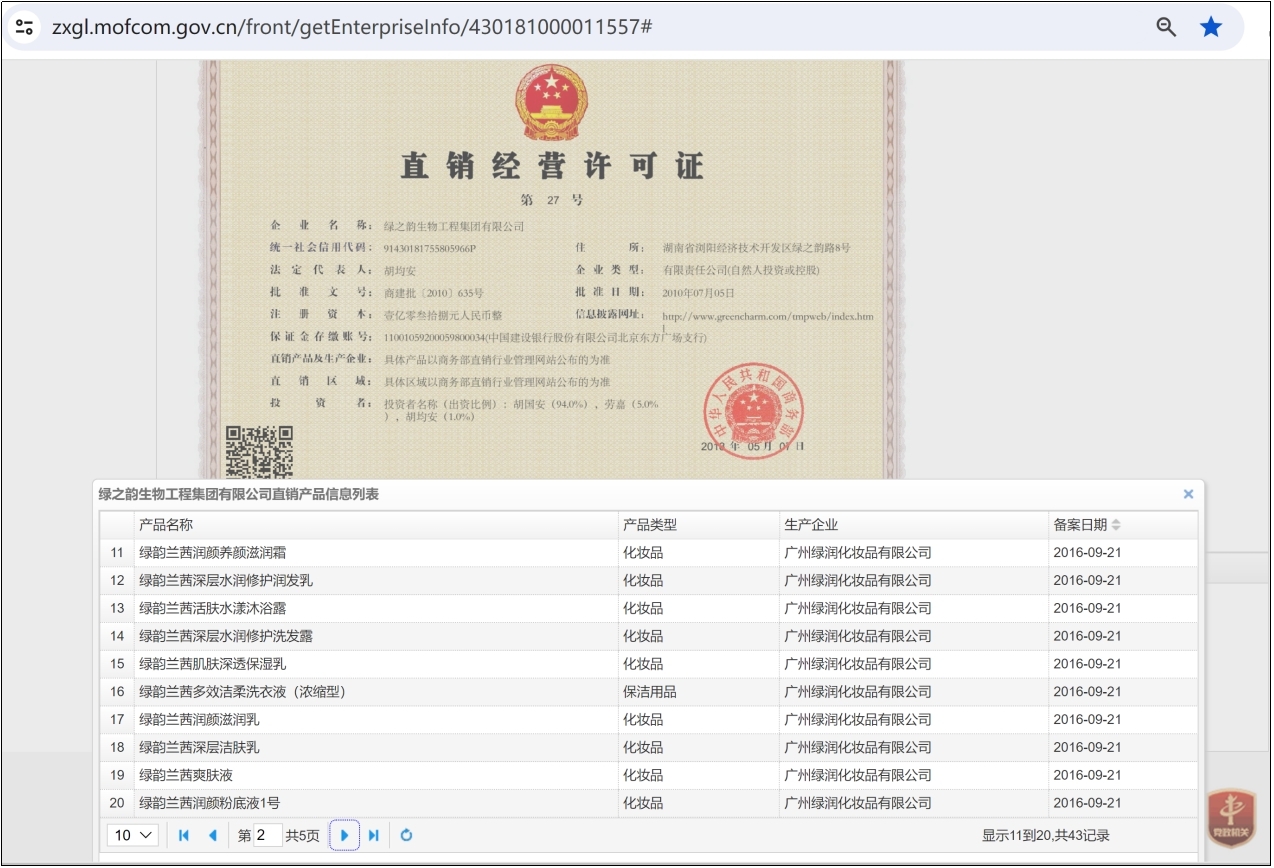
Task: Click the red badge icon at bottom right
Action: (x=1231, y=819)
